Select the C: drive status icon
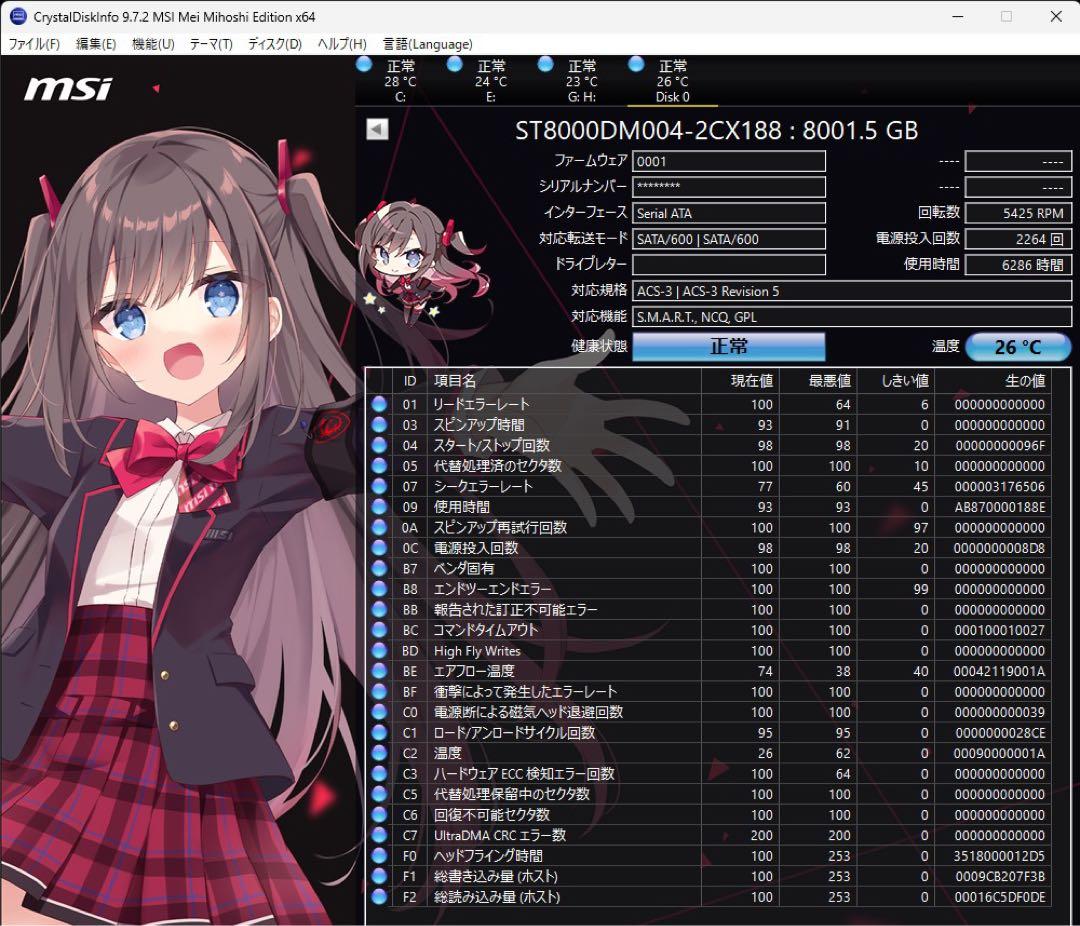 (364, 65)
